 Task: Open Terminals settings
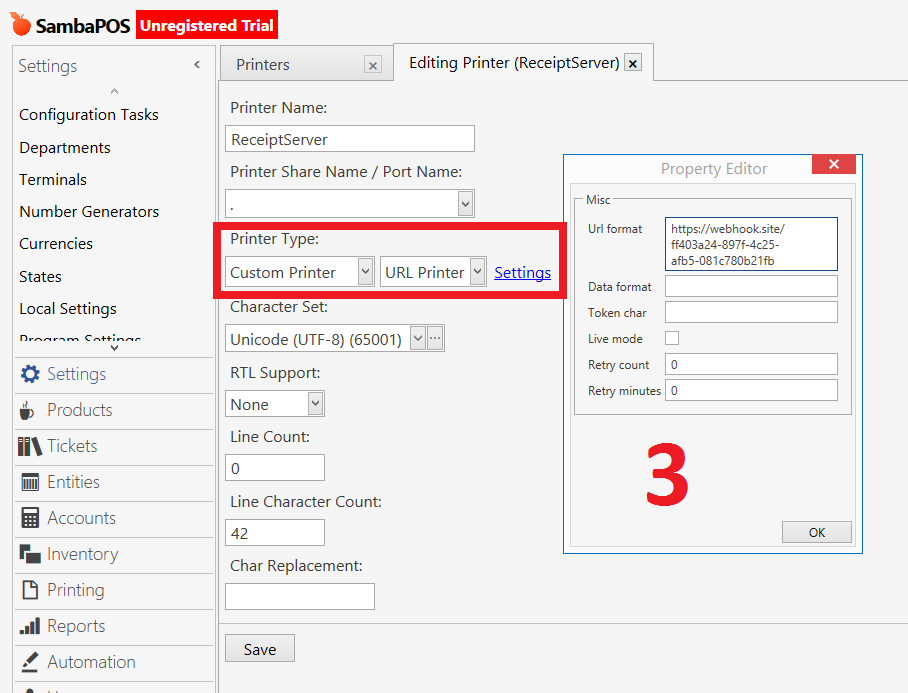click(x=53, y=179)
